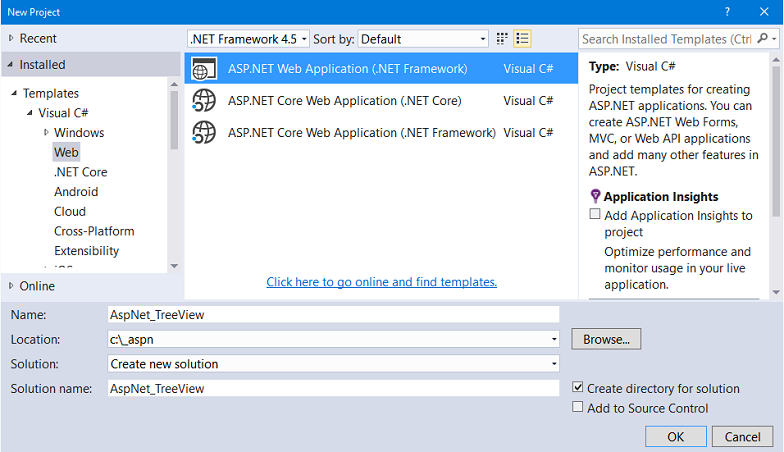Screen dimensions: 784x452
Task: Select ASP.NET Core Web Application (.NET Framework) row
Action: pyautogui.click(x=381, y=132)
